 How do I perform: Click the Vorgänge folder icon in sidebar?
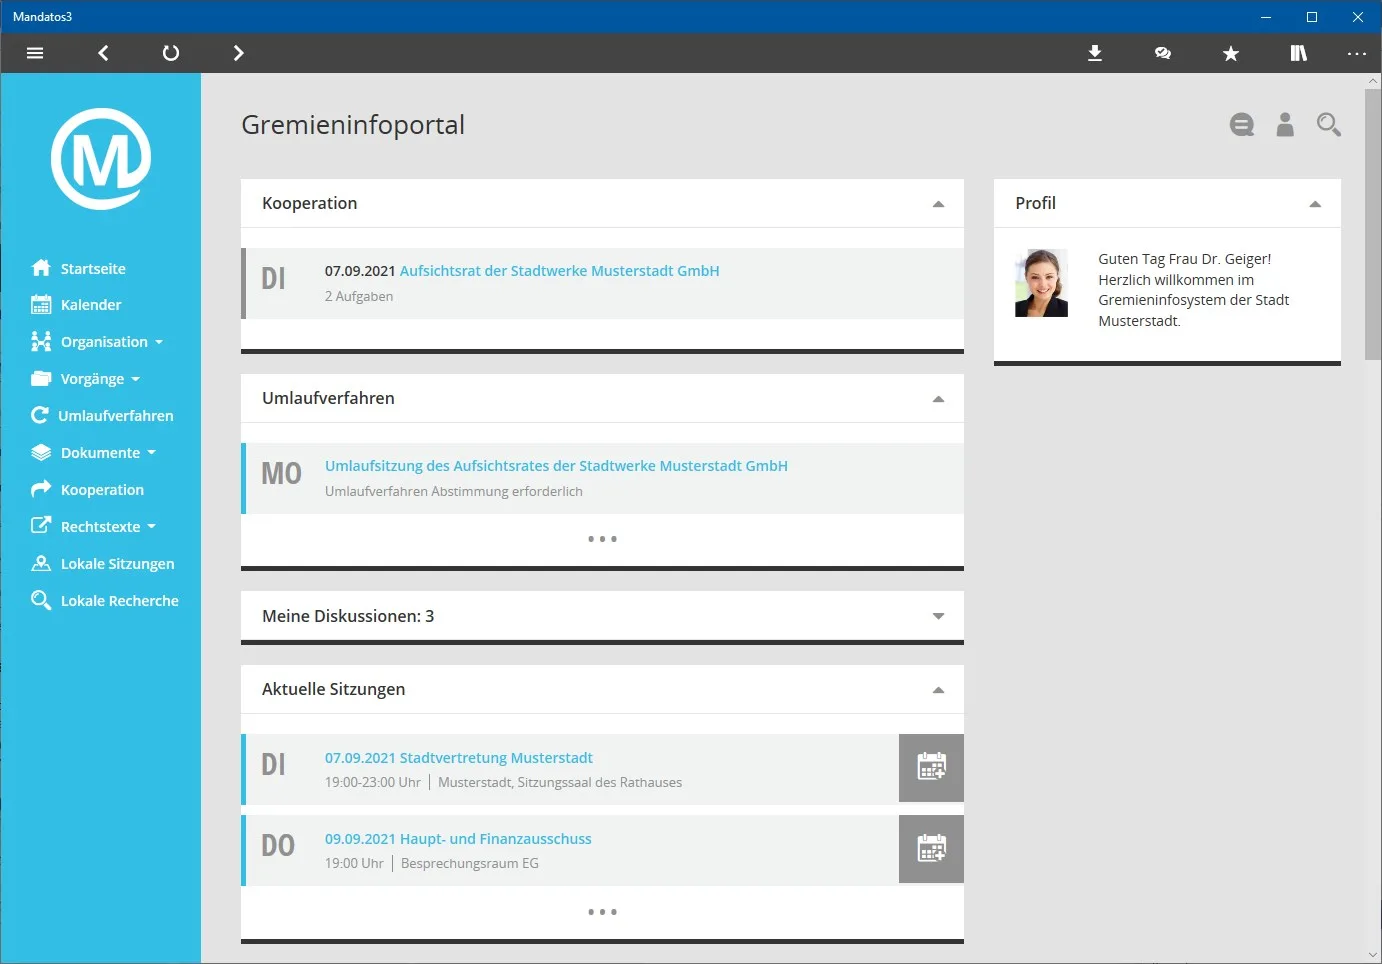coord(41,379)
